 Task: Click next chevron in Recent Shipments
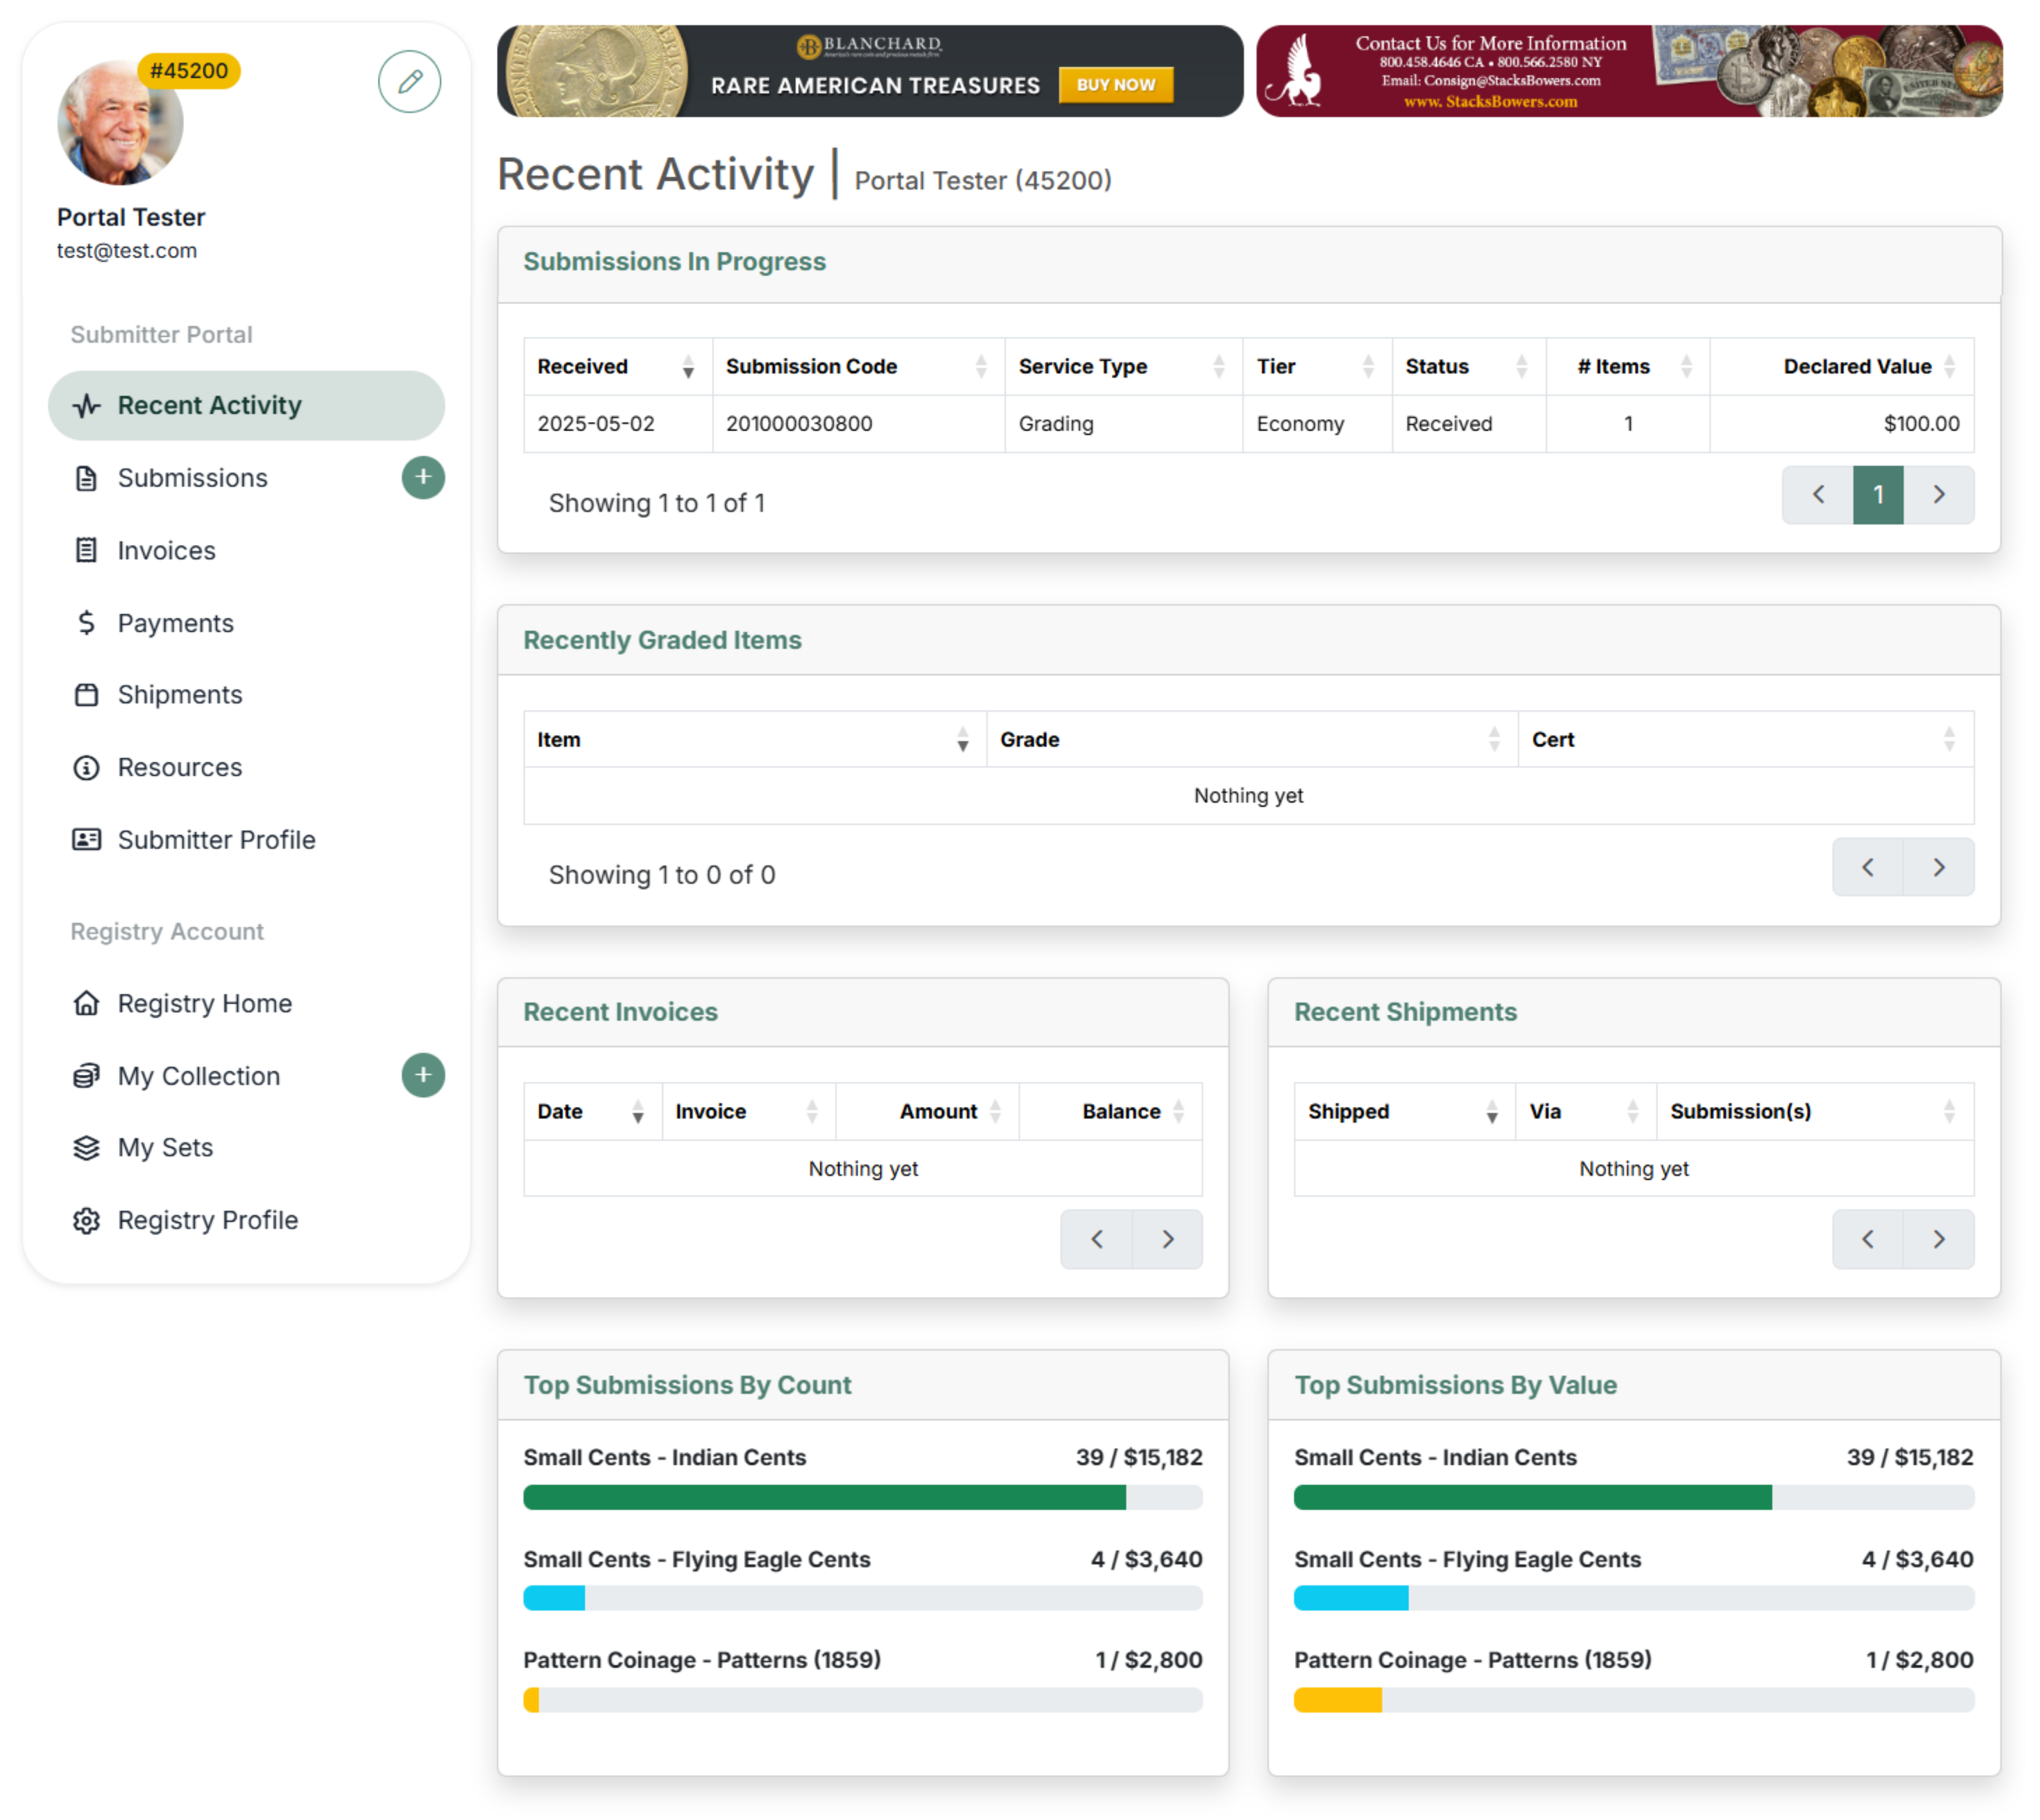(x=1939, y=1239)
